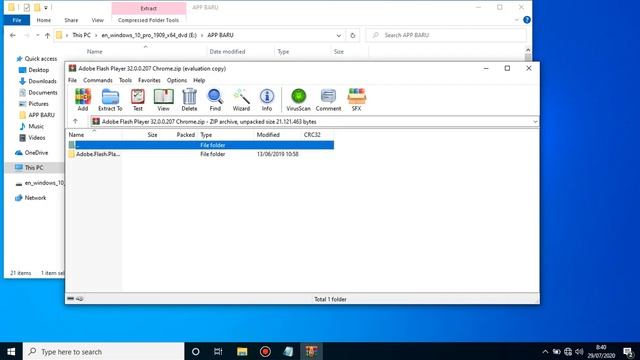Open notification center icon
640x360 pixels.
629,351
